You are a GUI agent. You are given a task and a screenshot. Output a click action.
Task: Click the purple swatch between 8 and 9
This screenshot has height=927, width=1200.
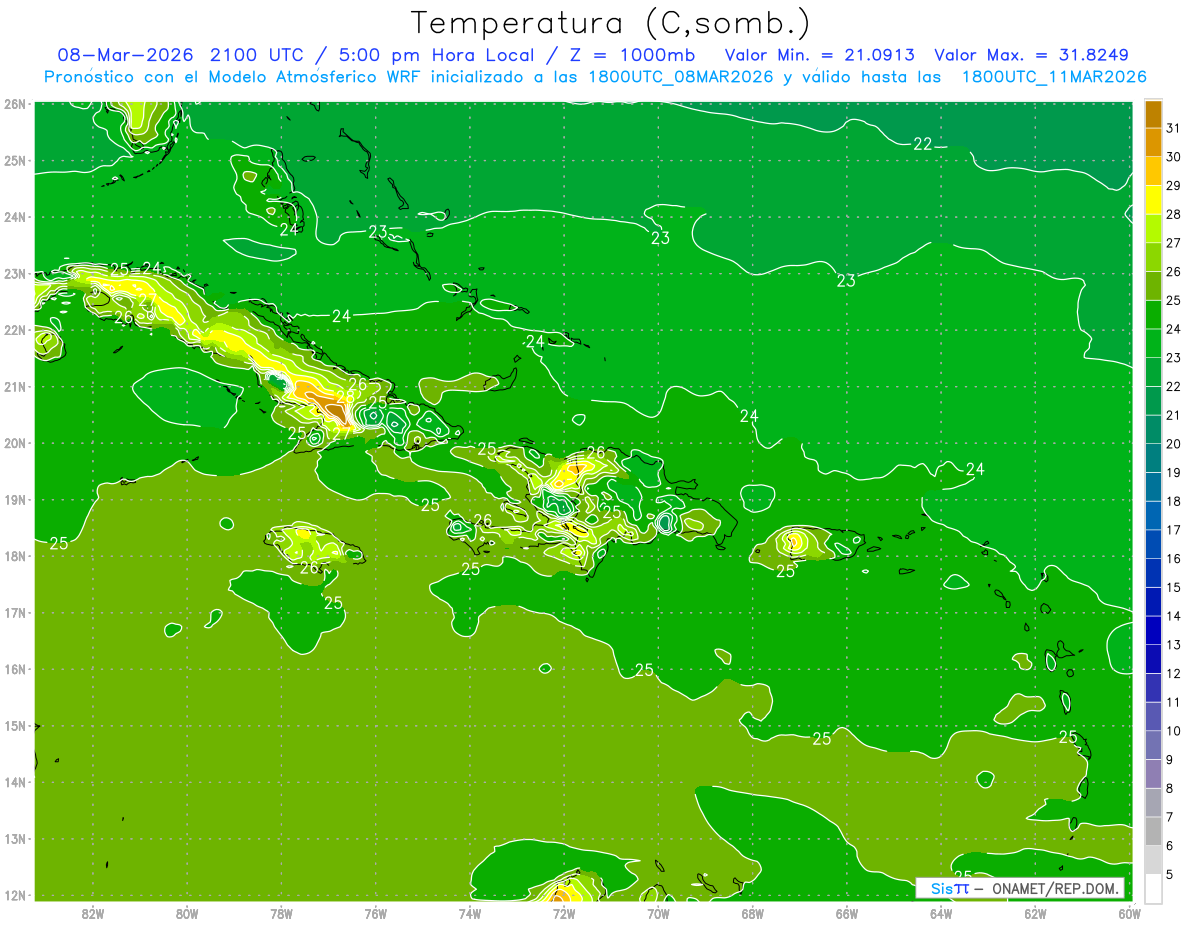pos(1153,774)
